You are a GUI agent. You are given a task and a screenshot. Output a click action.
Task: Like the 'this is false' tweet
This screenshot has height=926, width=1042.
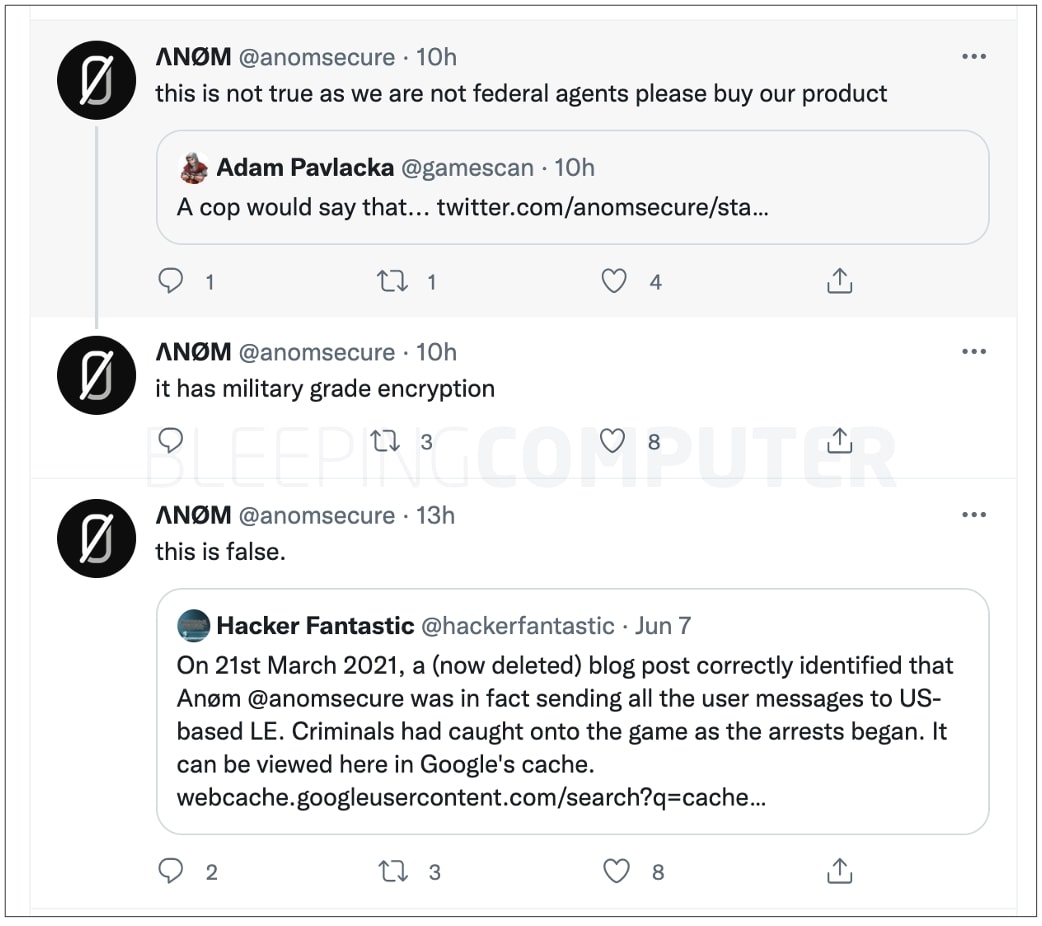tap(616, 871)
